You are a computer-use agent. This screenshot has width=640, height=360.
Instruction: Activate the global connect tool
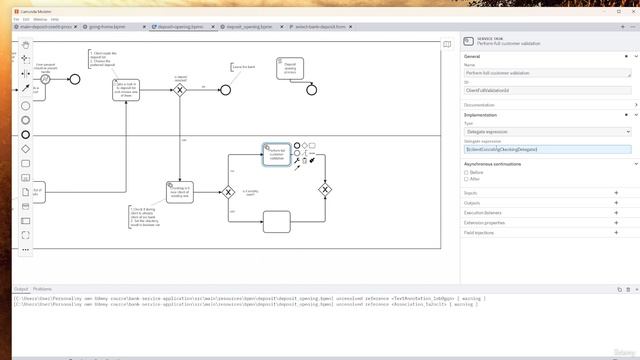(x=25, y=88)
